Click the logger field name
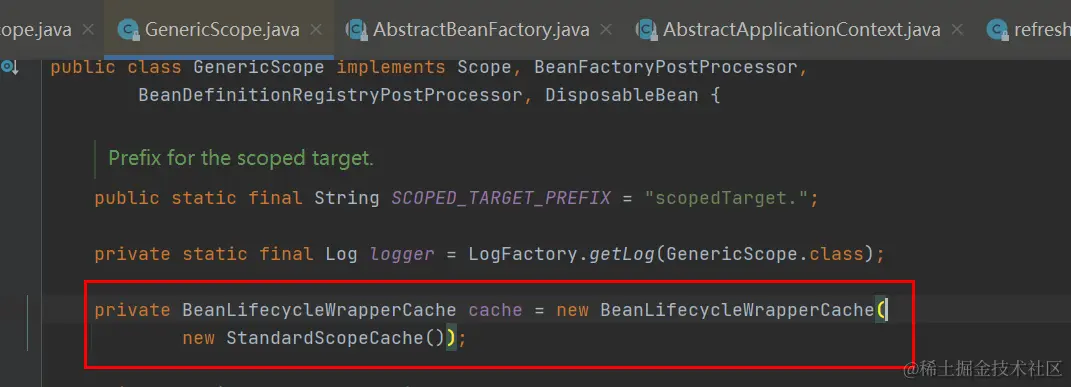This screenshot has height=387, width=1071. [402, 255]
